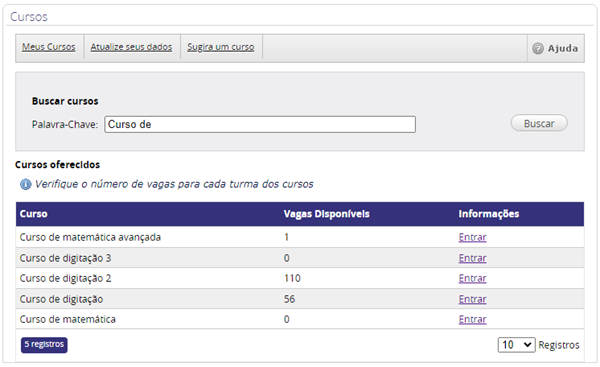The width and height of the screenshot is (600, 367).
Task: Open the Sugira um curso tab
Action: tap(220, 47)
